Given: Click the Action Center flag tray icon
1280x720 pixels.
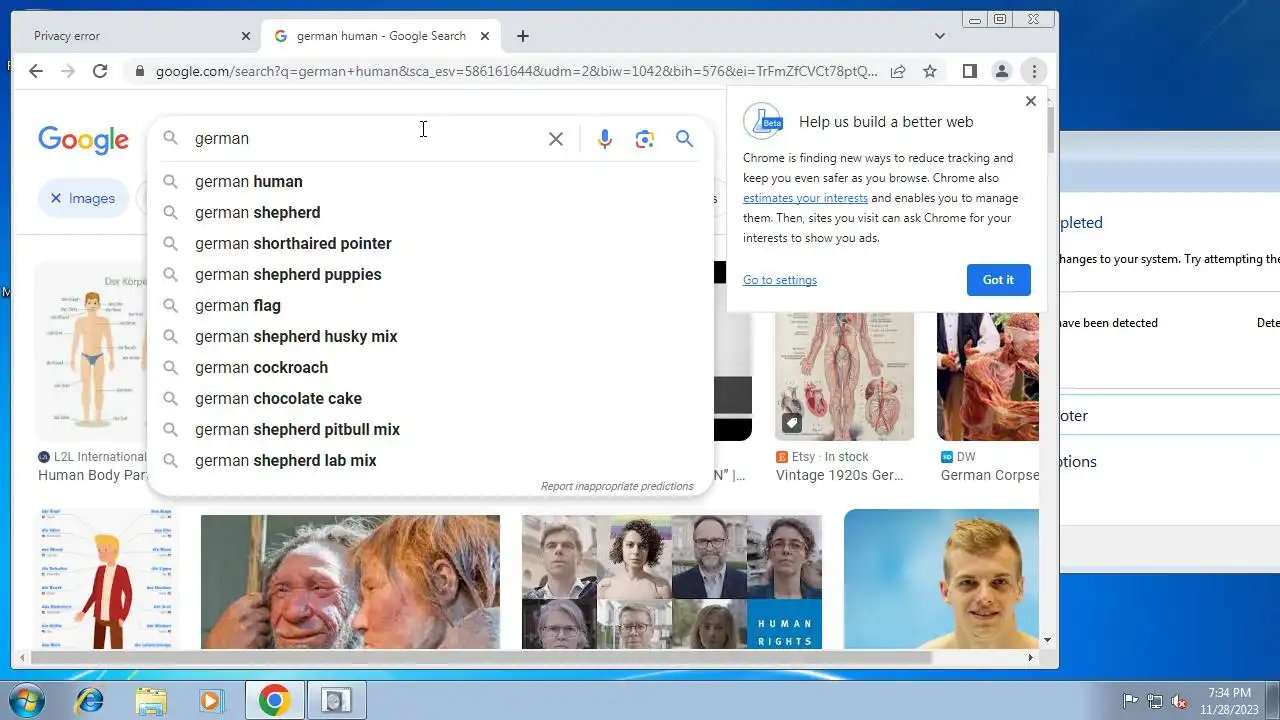Looking at the screenshot, I should (1131, 701).
